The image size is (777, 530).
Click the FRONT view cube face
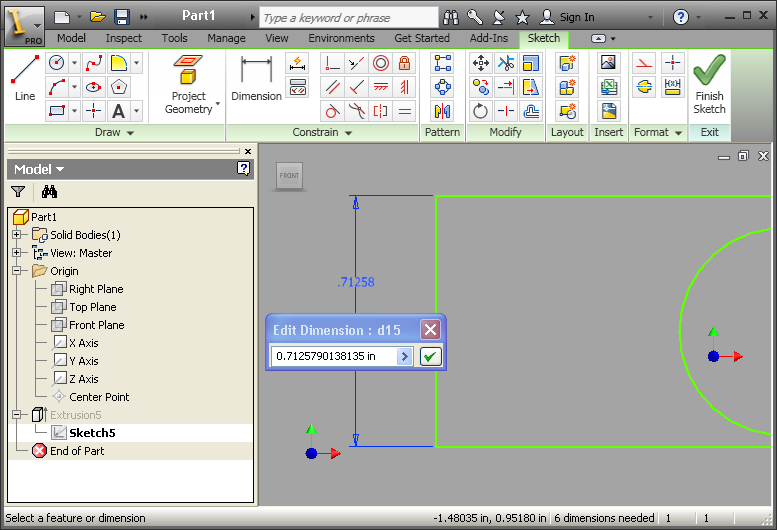(x=289, y=175)
